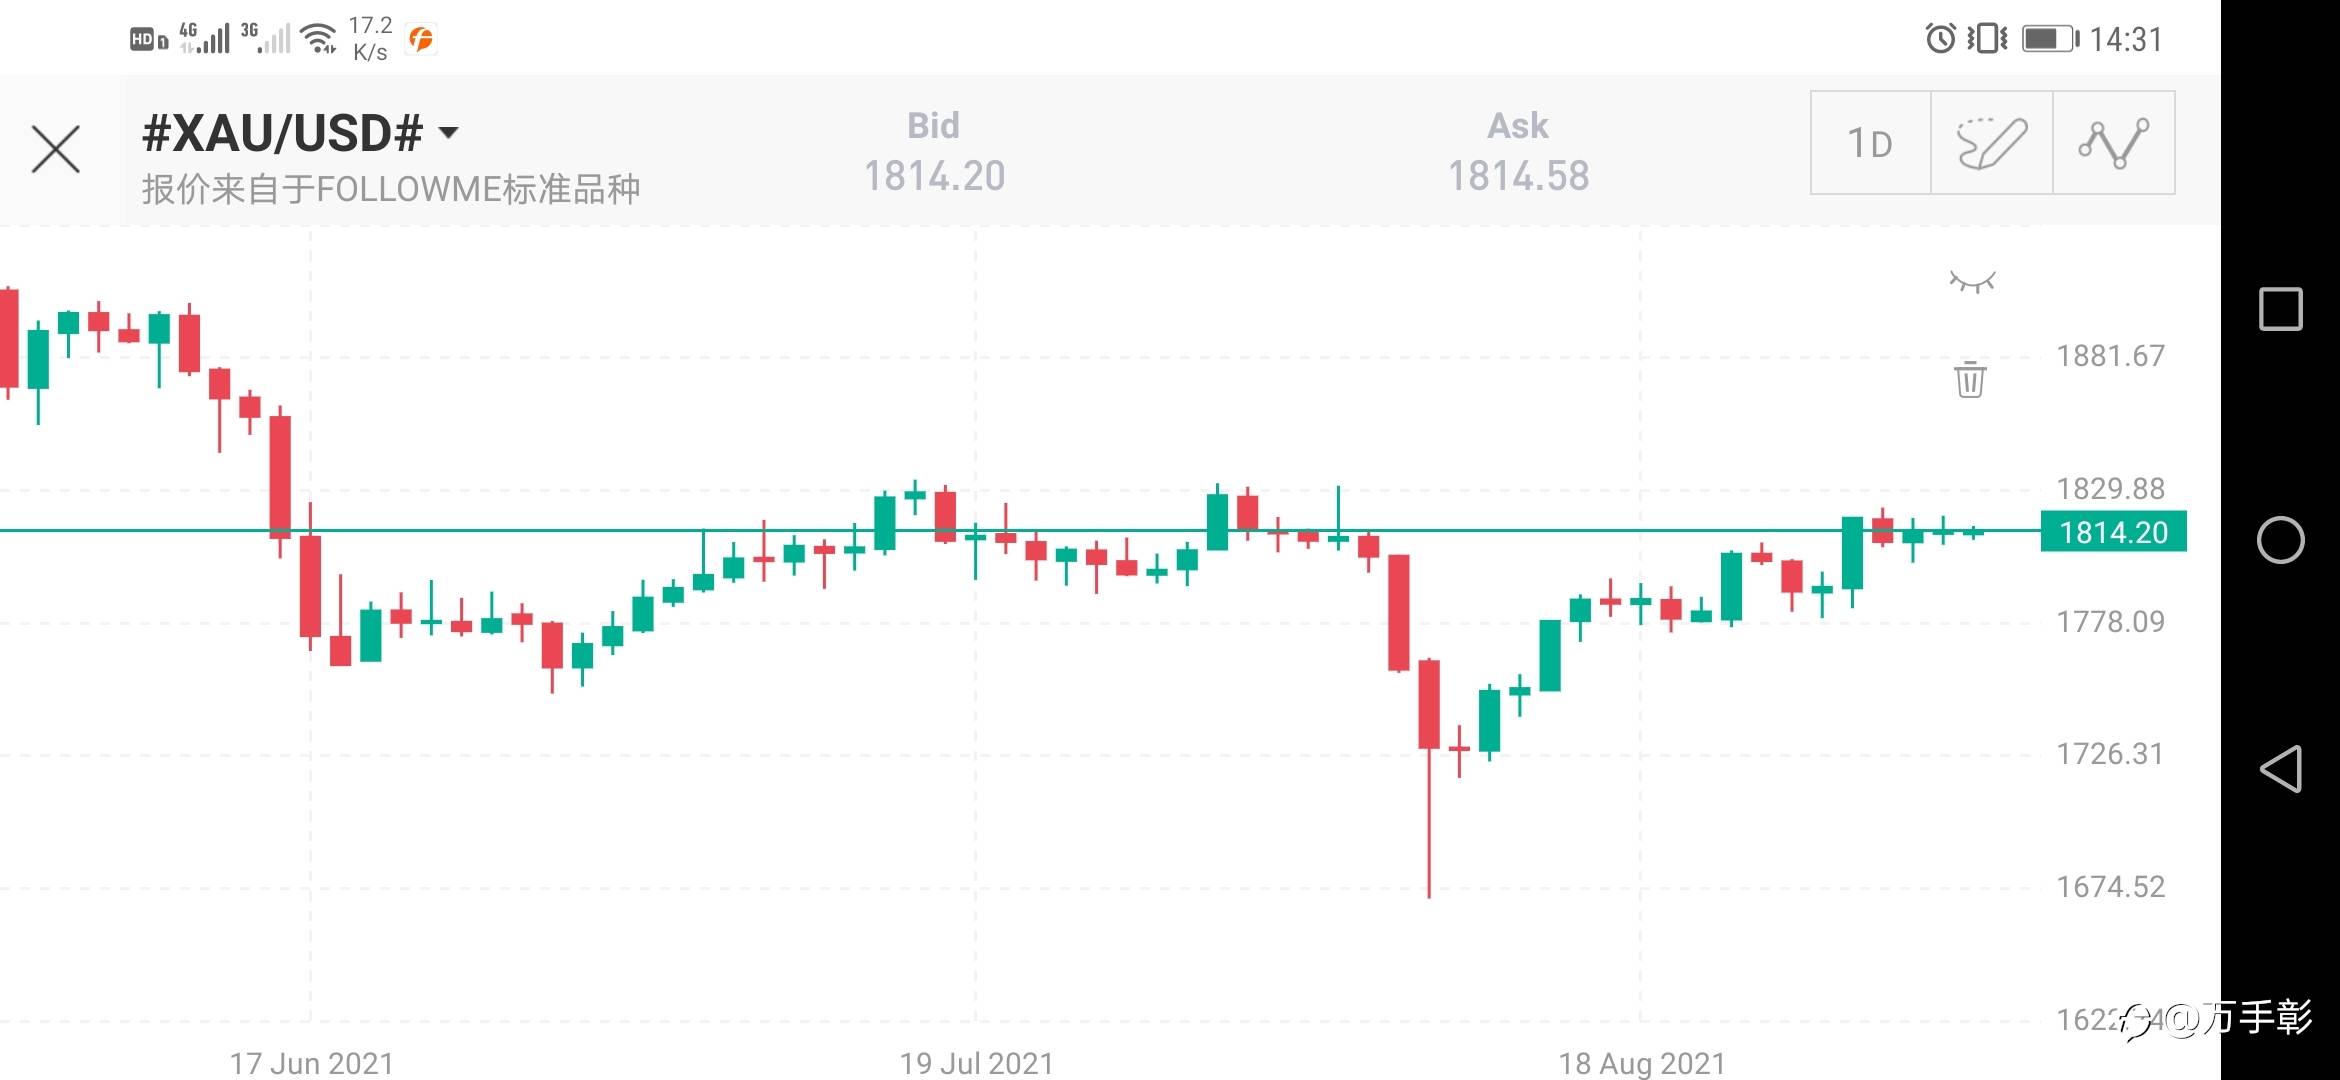Tap the FOLLOWME orange notification icon
Screen dimensions: 2340x1080
point(421,39)
